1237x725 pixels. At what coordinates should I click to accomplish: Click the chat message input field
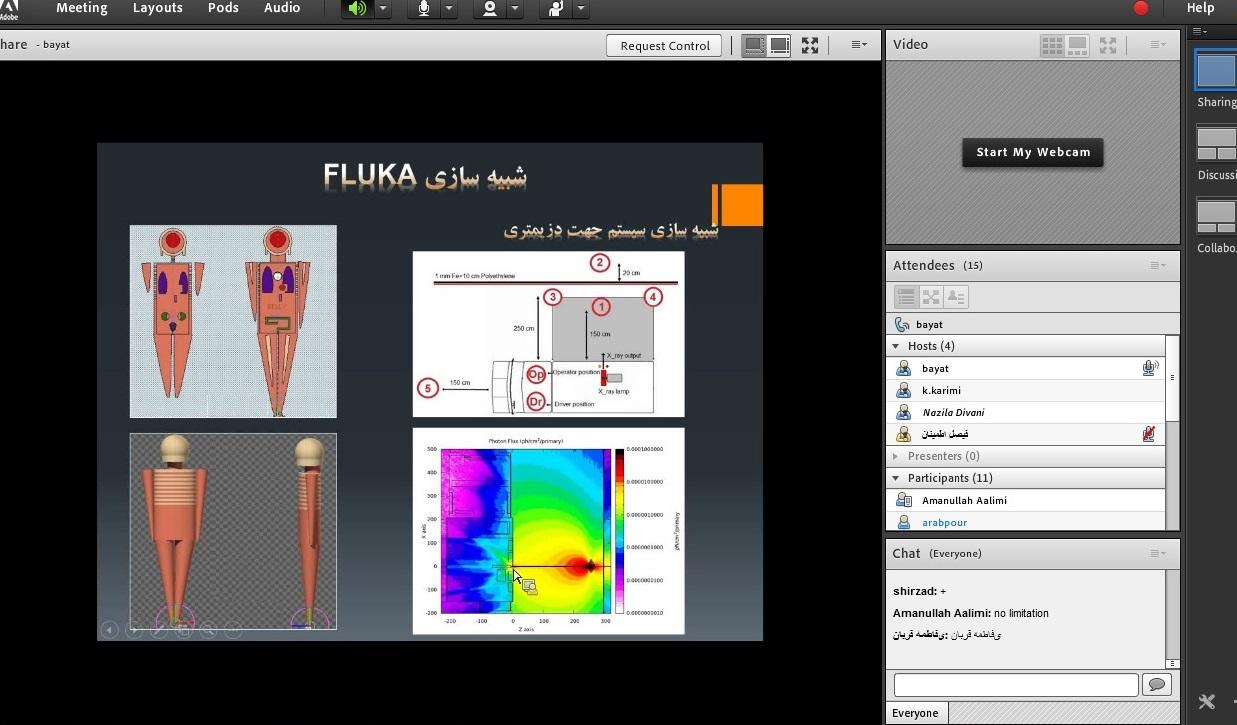[1016, 684]
